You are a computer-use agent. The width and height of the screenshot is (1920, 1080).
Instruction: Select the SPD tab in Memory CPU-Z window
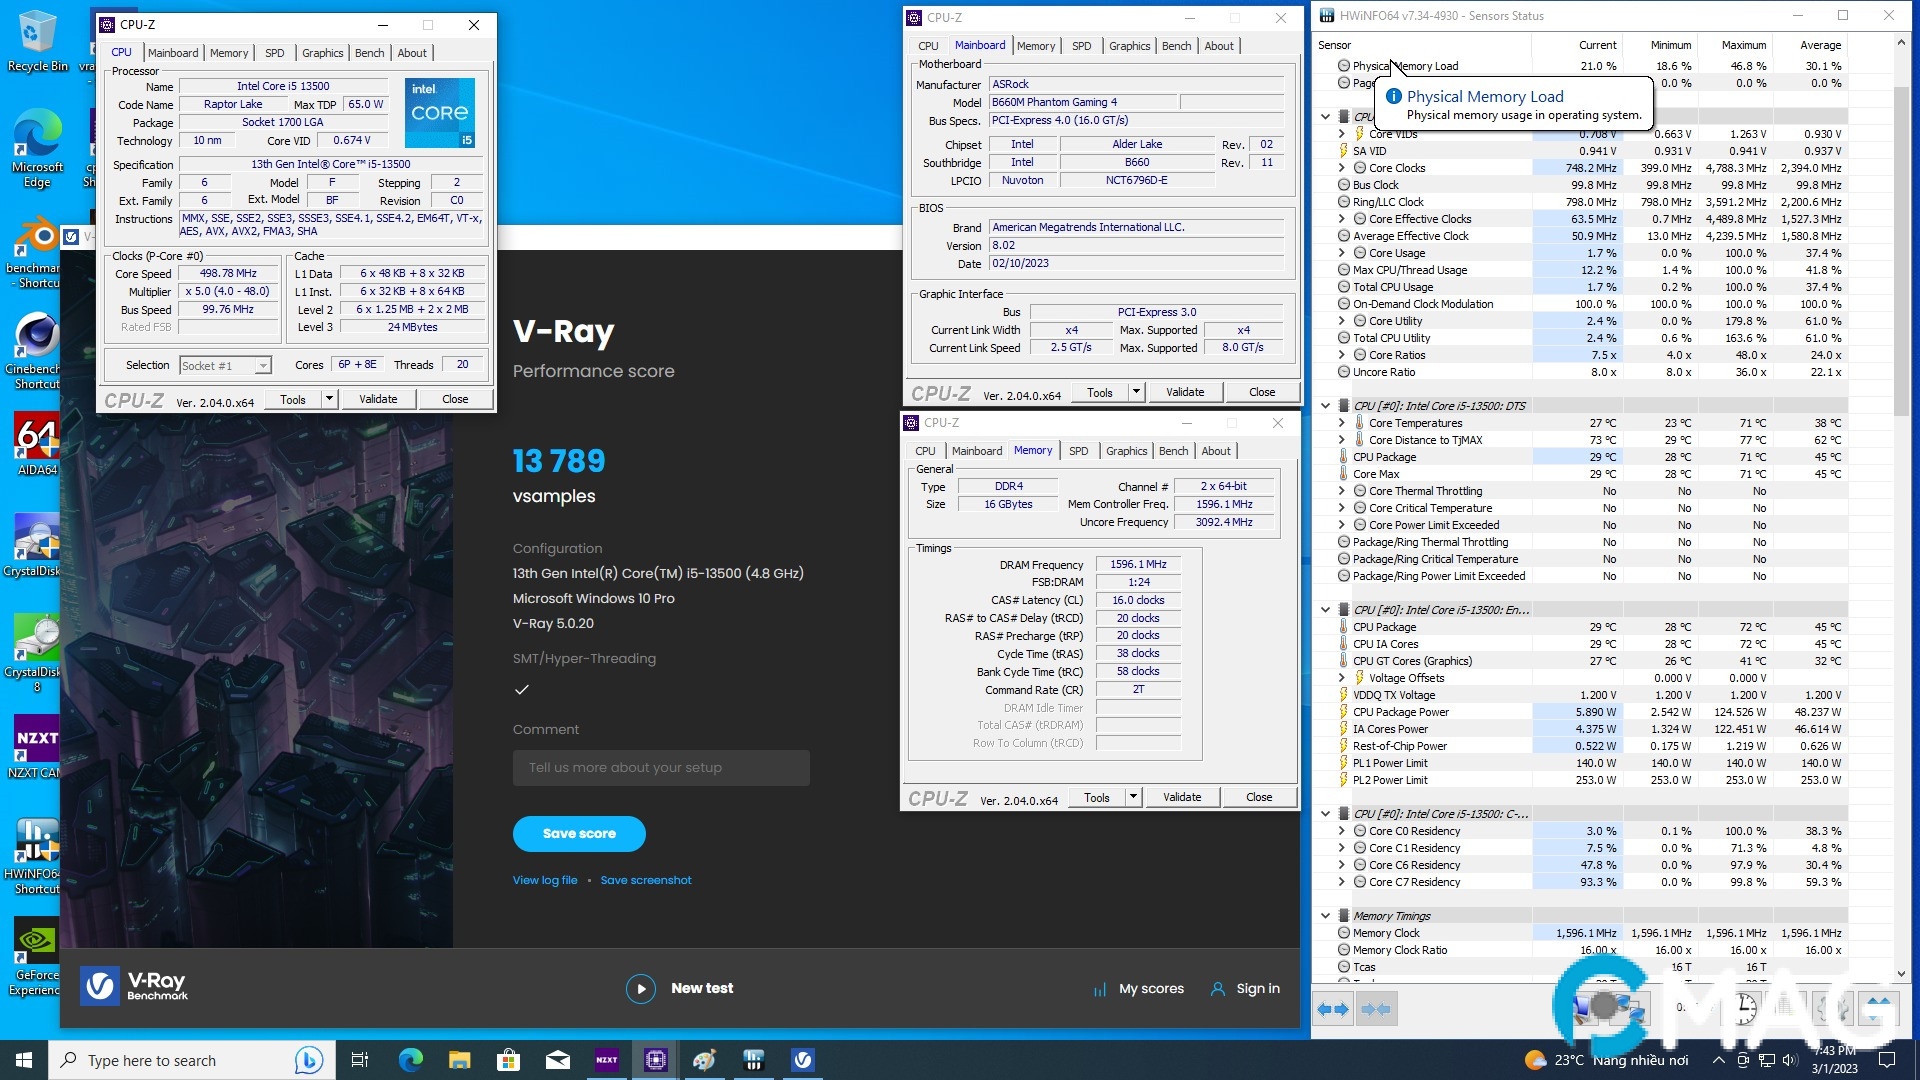pos(1078,451)
